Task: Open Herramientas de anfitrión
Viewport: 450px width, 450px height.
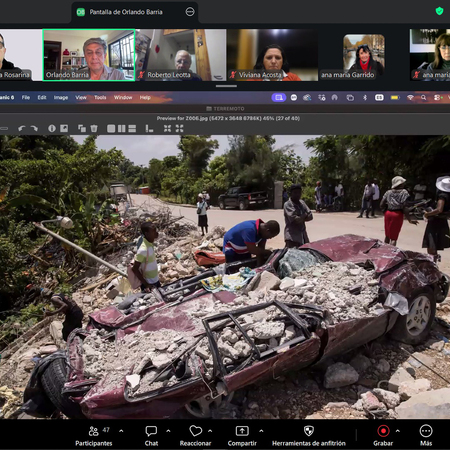Action: coord(309,436)
